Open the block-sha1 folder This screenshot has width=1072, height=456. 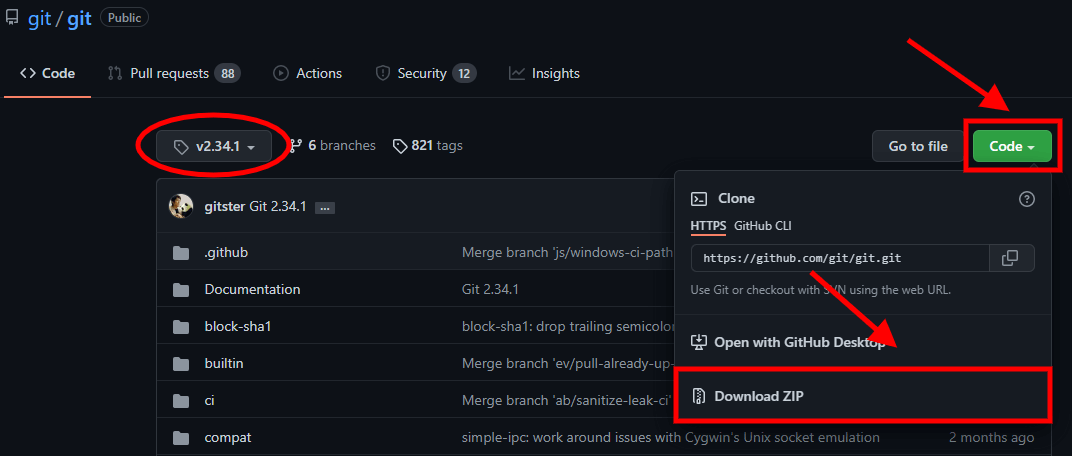[x=238, y=327]
